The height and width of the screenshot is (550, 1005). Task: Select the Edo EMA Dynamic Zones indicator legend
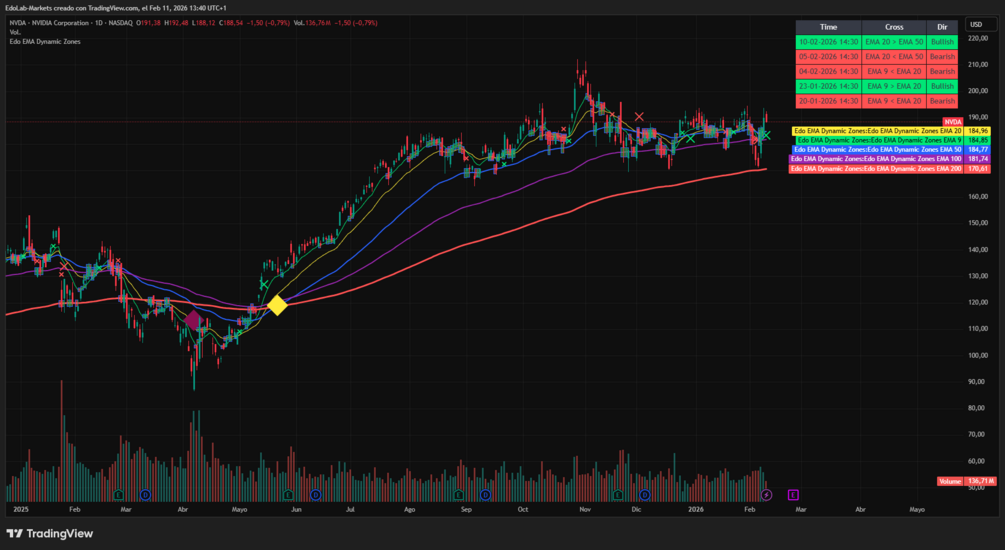point(45,42)
